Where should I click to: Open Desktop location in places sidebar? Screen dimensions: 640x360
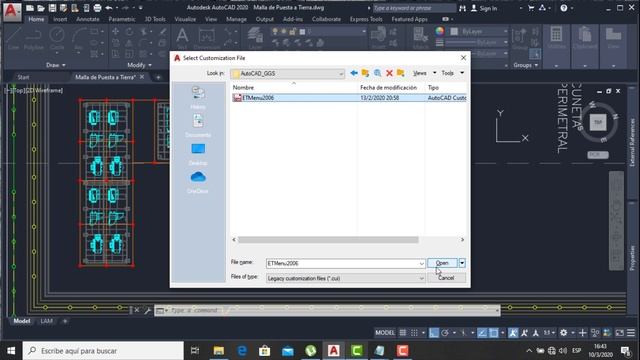pyautogui.click(x=198, y=154)
